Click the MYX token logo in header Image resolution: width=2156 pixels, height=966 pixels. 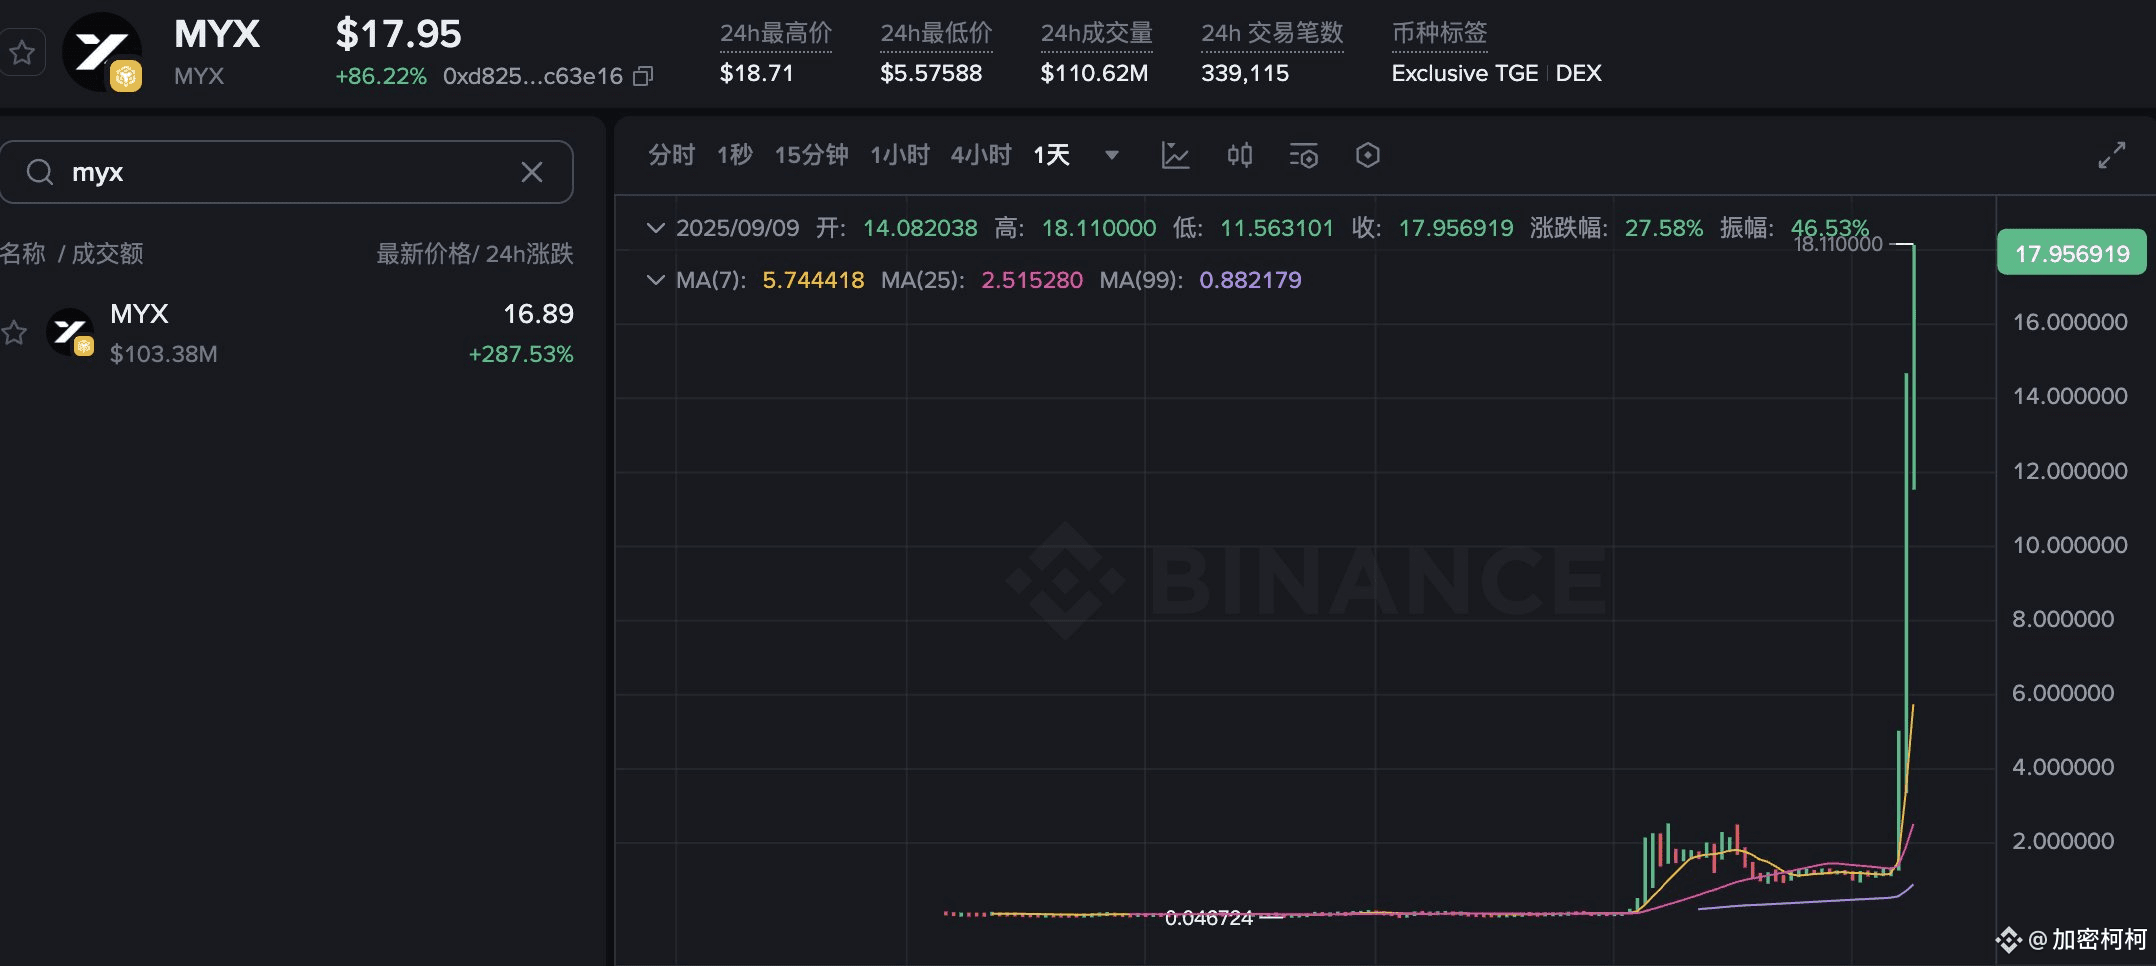(102, 52)
